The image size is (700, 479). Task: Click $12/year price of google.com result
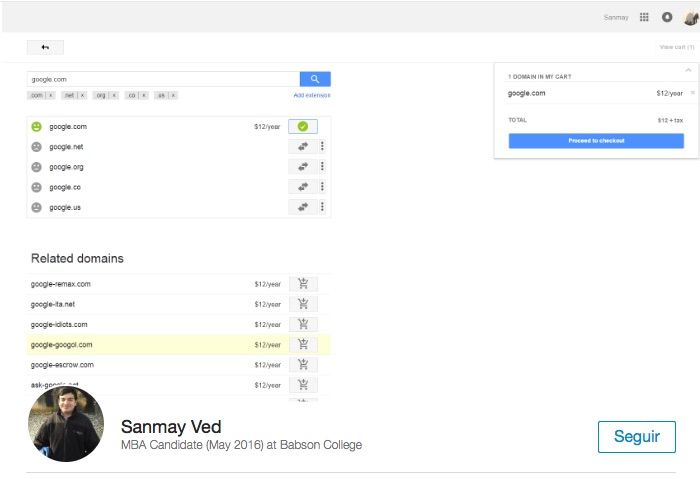tap(267, 127)
